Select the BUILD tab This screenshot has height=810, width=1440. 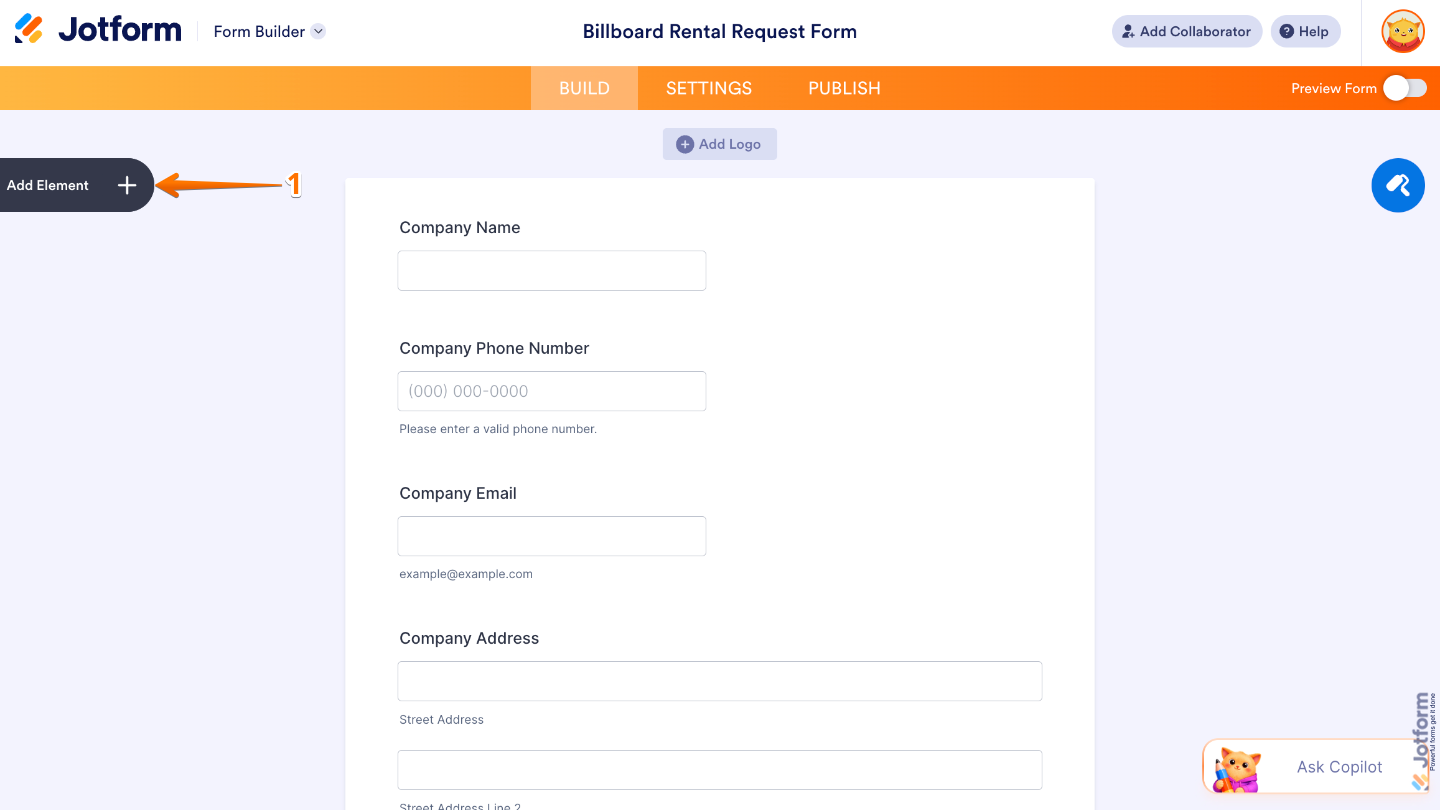coord(584,88)
